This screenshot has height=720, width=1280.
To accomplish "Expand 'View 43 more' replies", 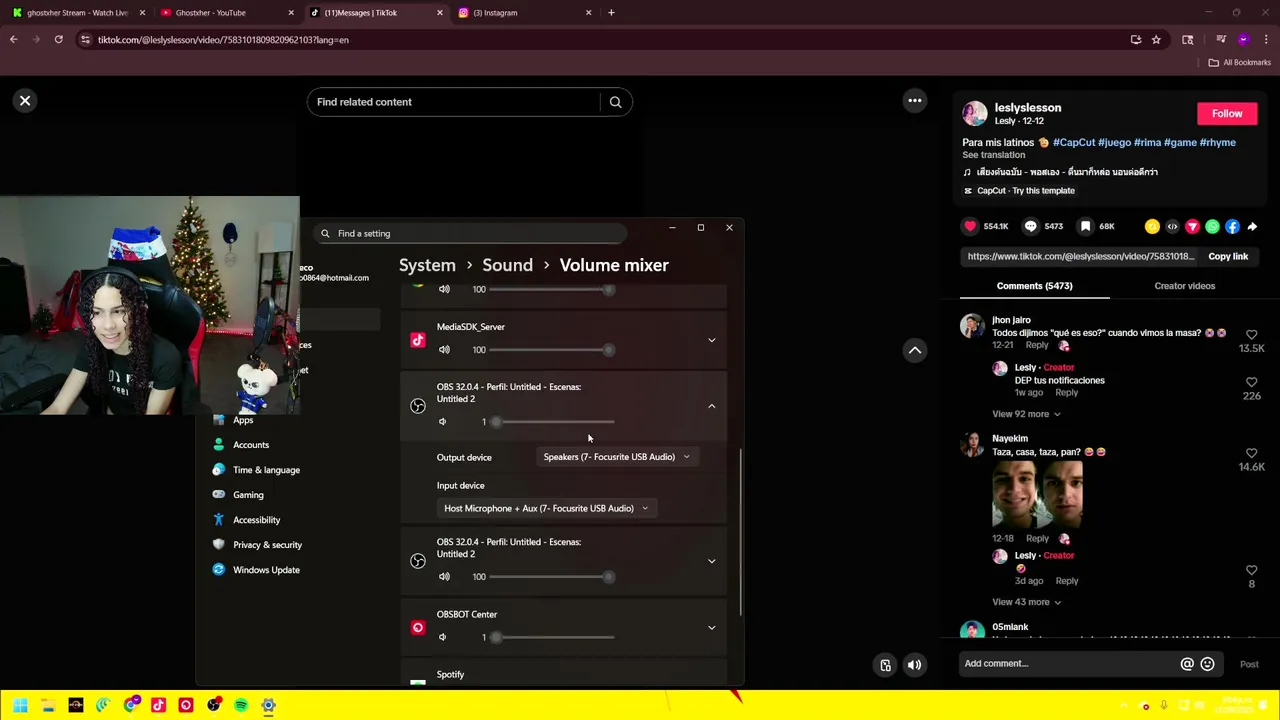I will tap(1026, 602).
